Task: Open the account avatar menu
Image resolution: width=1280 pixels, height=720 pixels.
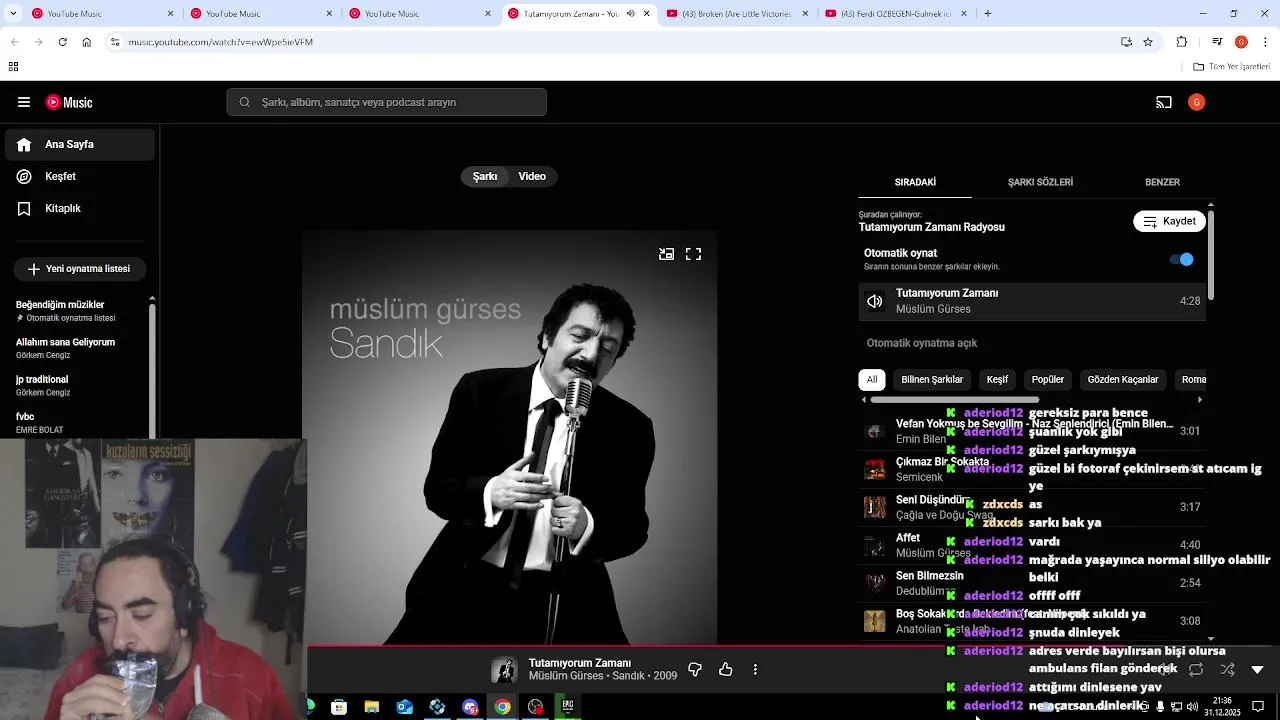Action: [1196, 102]
